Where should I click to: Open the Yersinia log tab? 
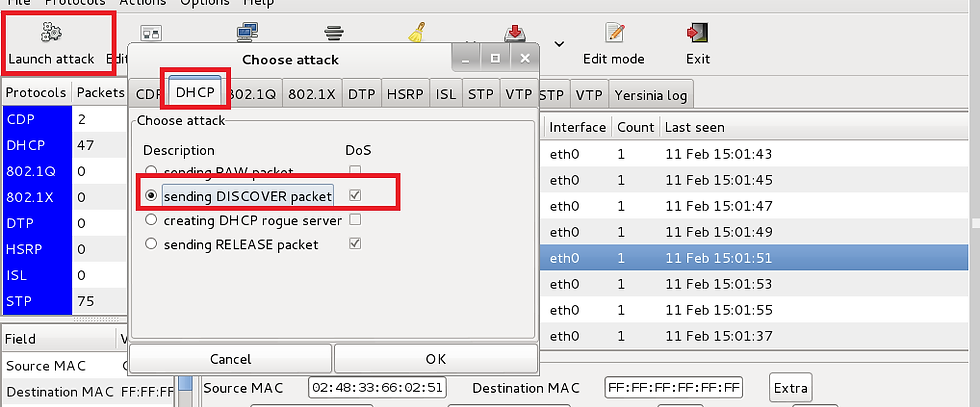tap(651, 96)
